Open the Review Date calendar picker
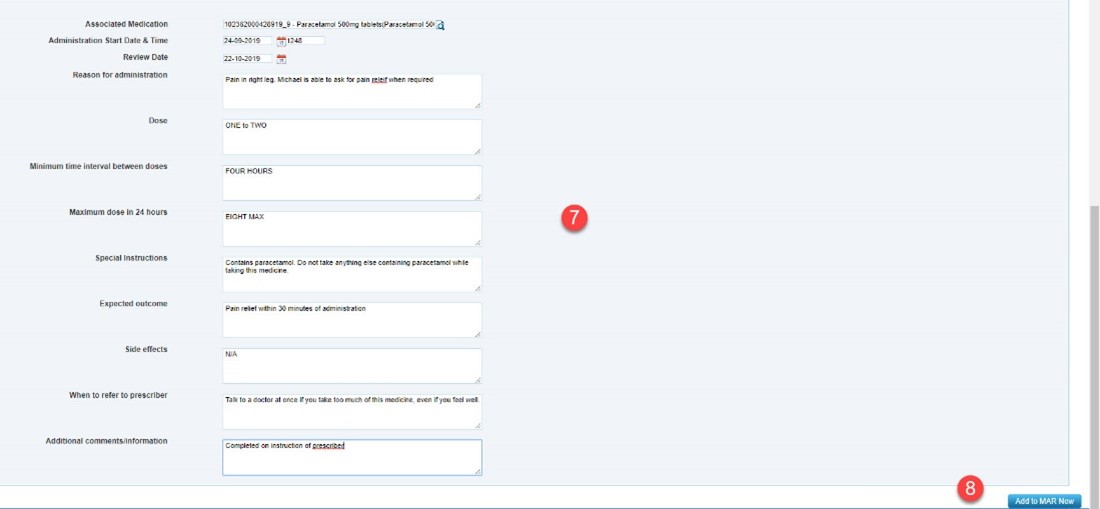1100x509 pixels. [281, 59]
